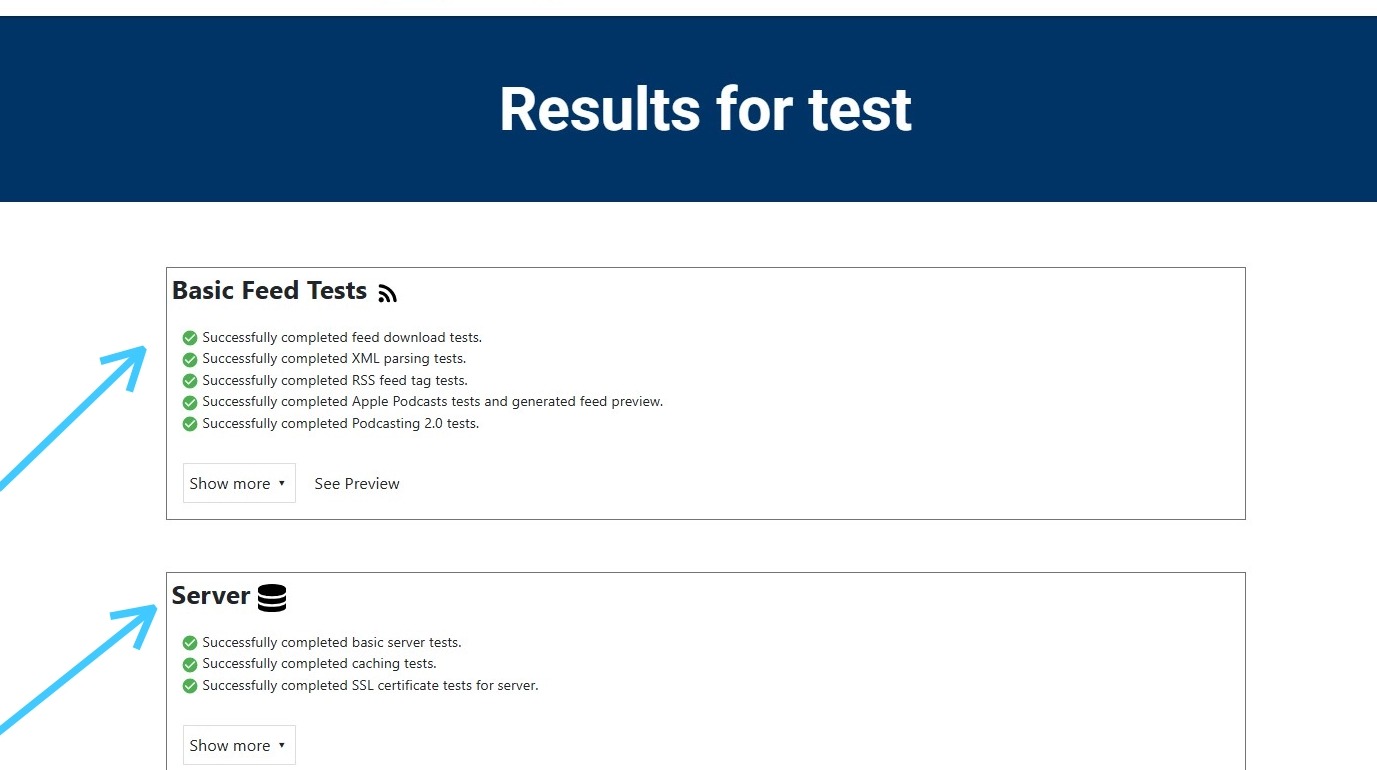Viewport: 1377px width, 770px height.
Task: Open the See Preview link
Action: tap(357, 483)
